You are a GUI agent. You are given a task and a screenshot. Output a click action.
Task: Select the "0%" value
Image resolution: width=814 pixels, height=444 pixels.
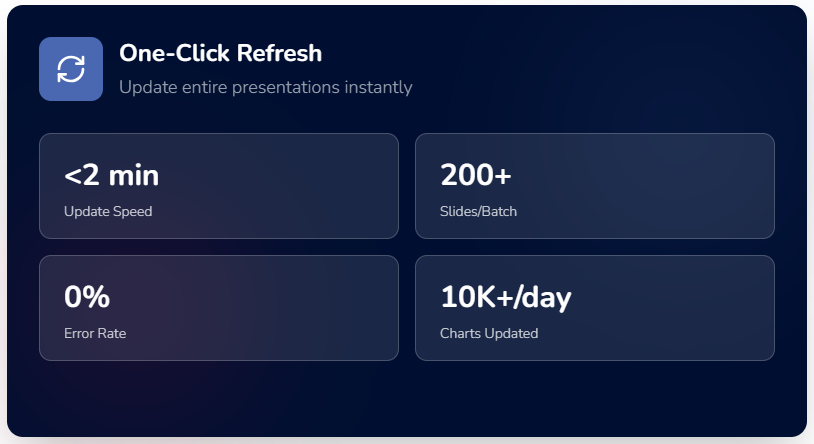click(87, 297)
